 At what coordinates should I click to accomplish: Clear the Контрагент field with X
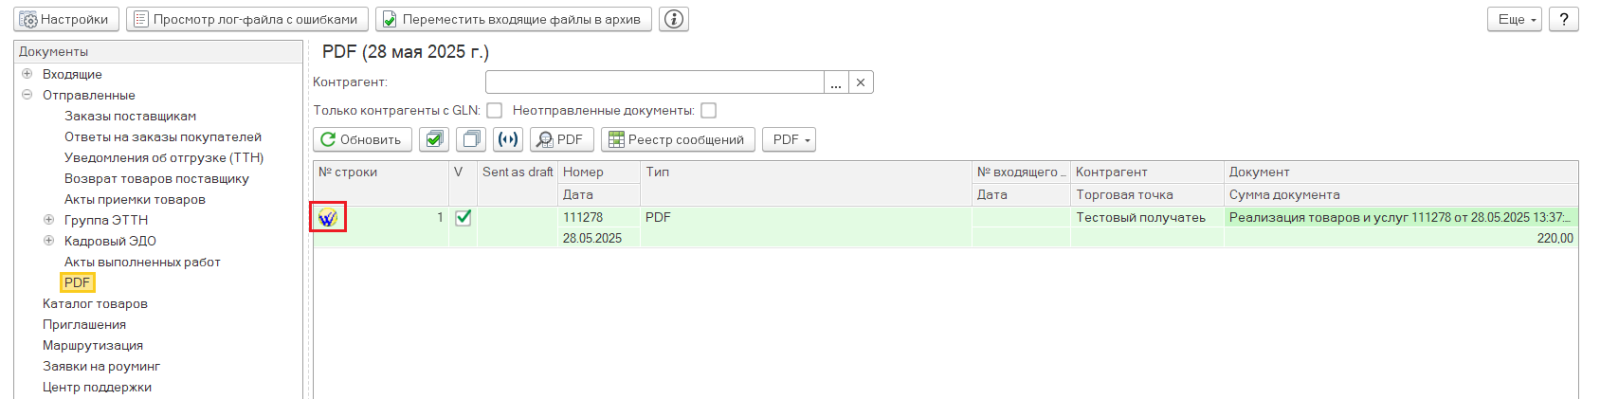pos(861,82)
